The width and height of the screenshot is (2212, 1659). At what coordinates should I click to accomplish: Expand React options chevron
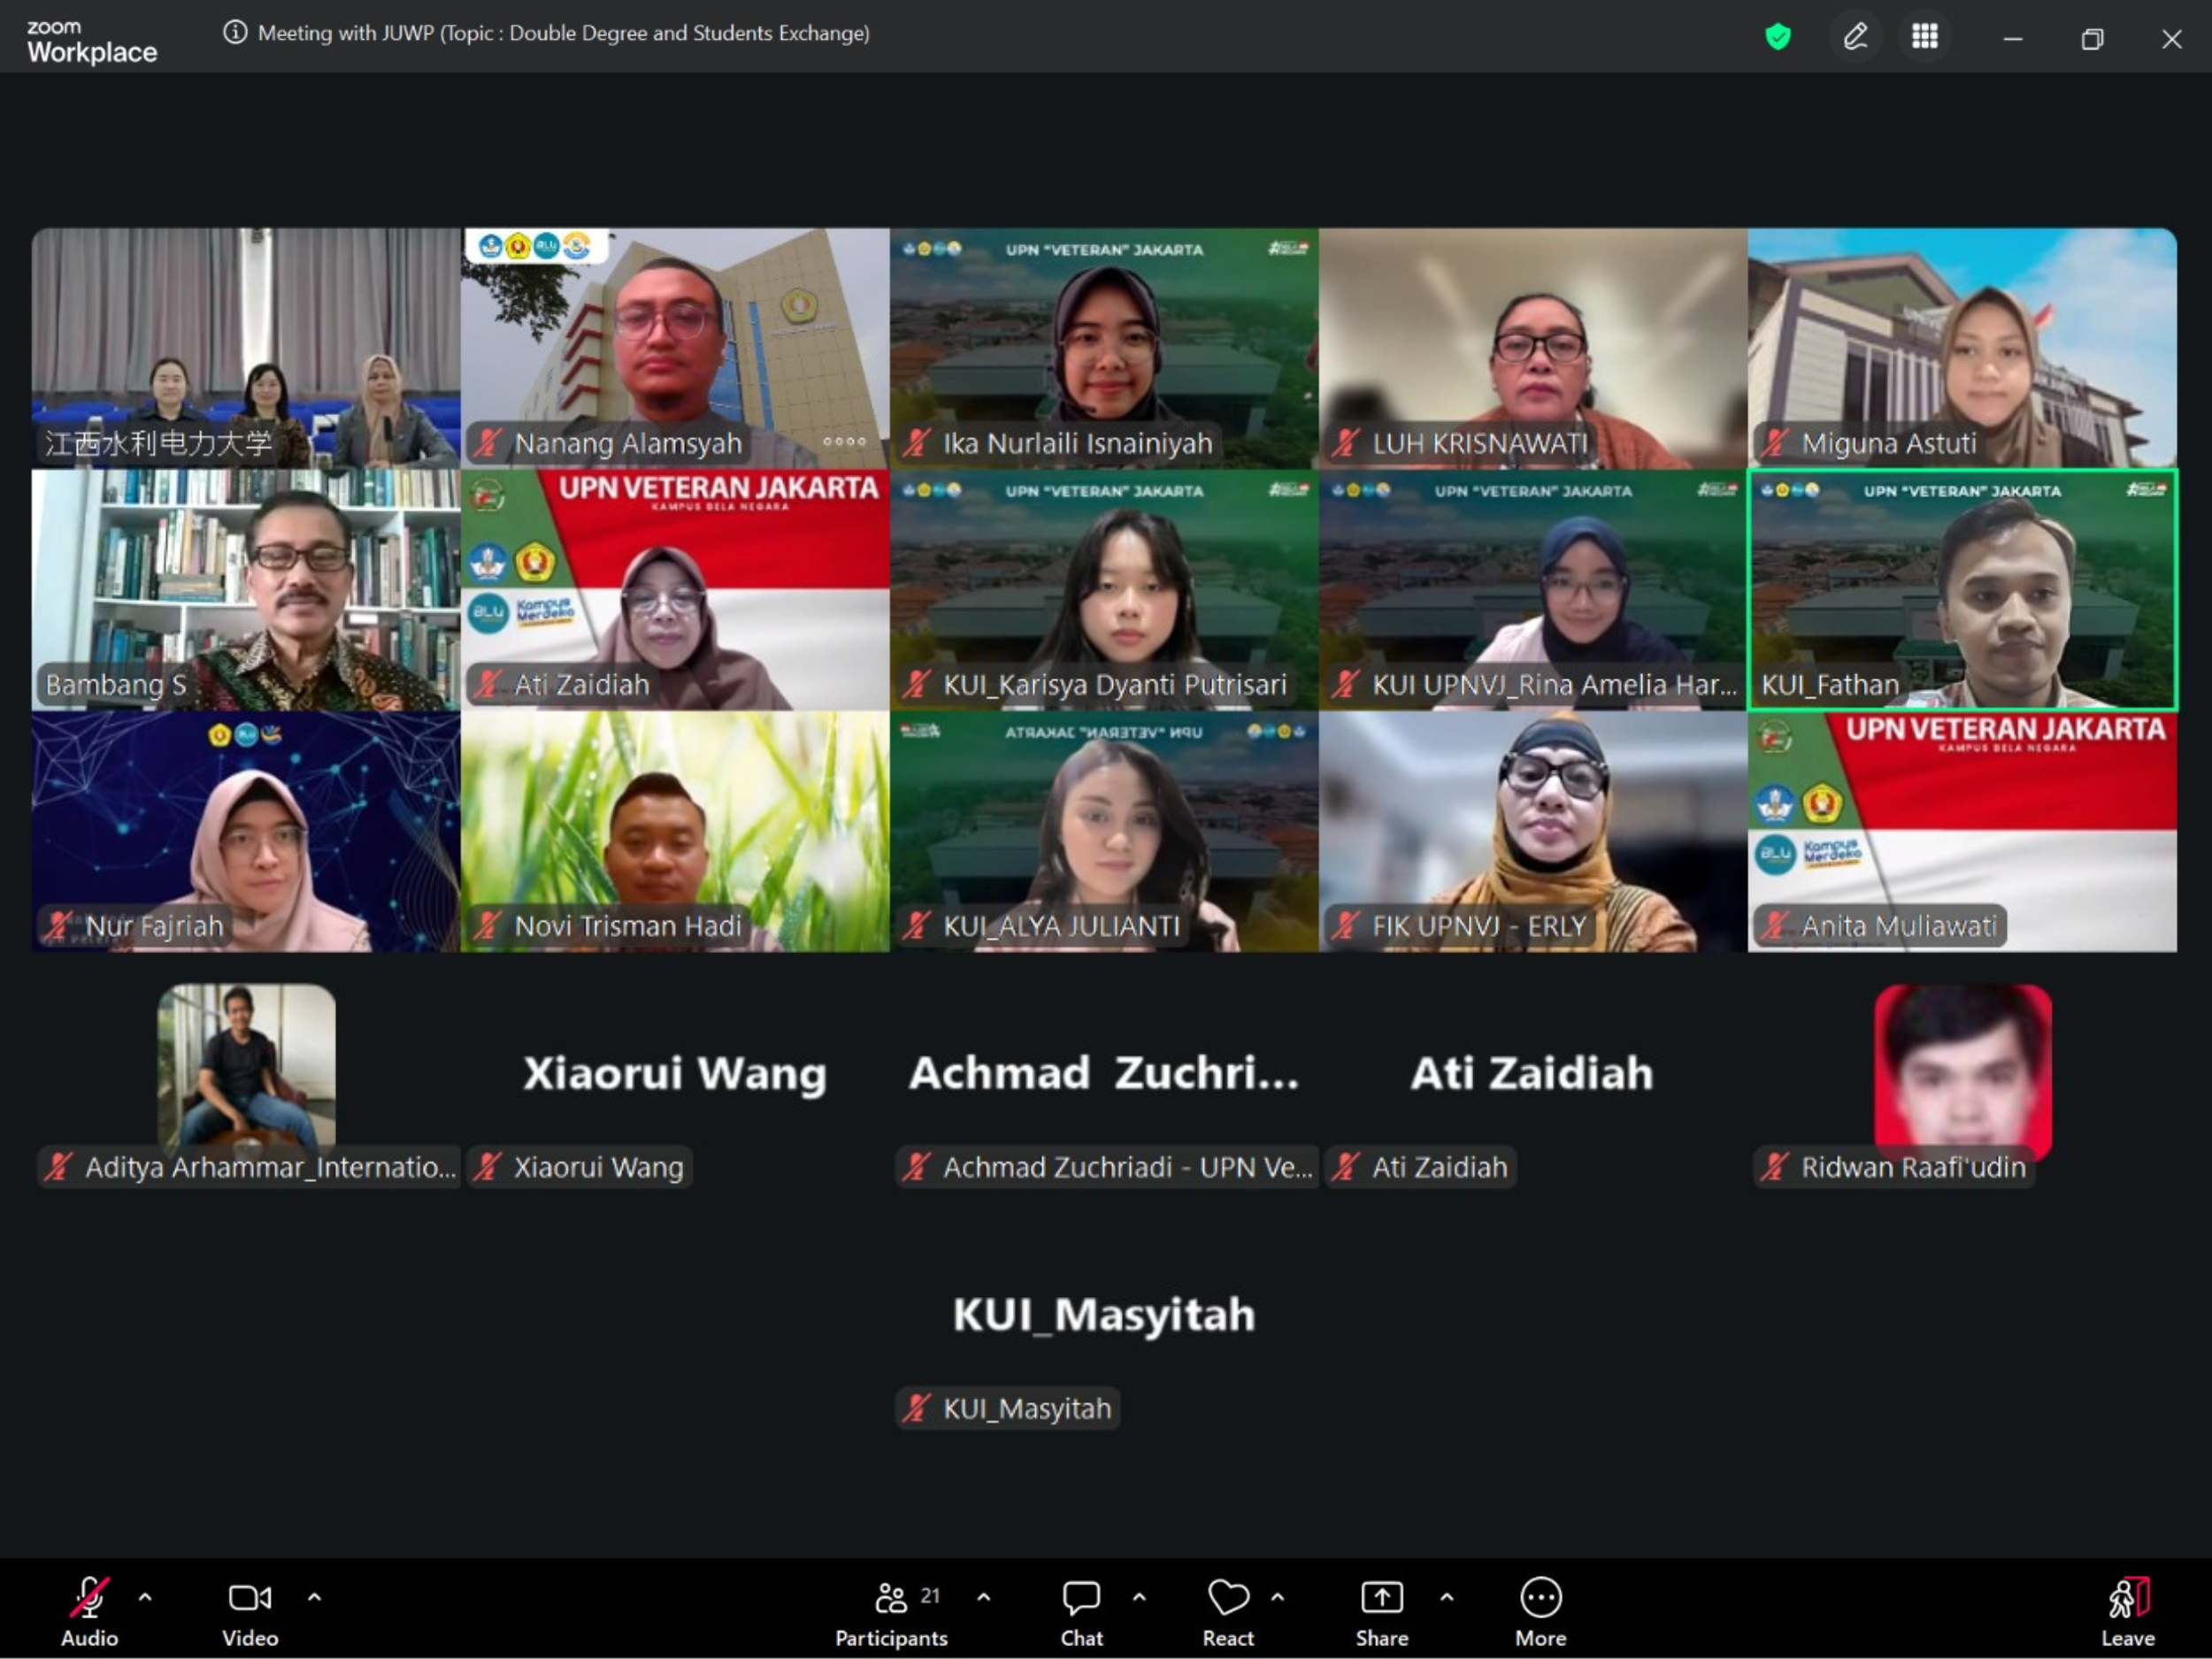tap(1277, 1597)
